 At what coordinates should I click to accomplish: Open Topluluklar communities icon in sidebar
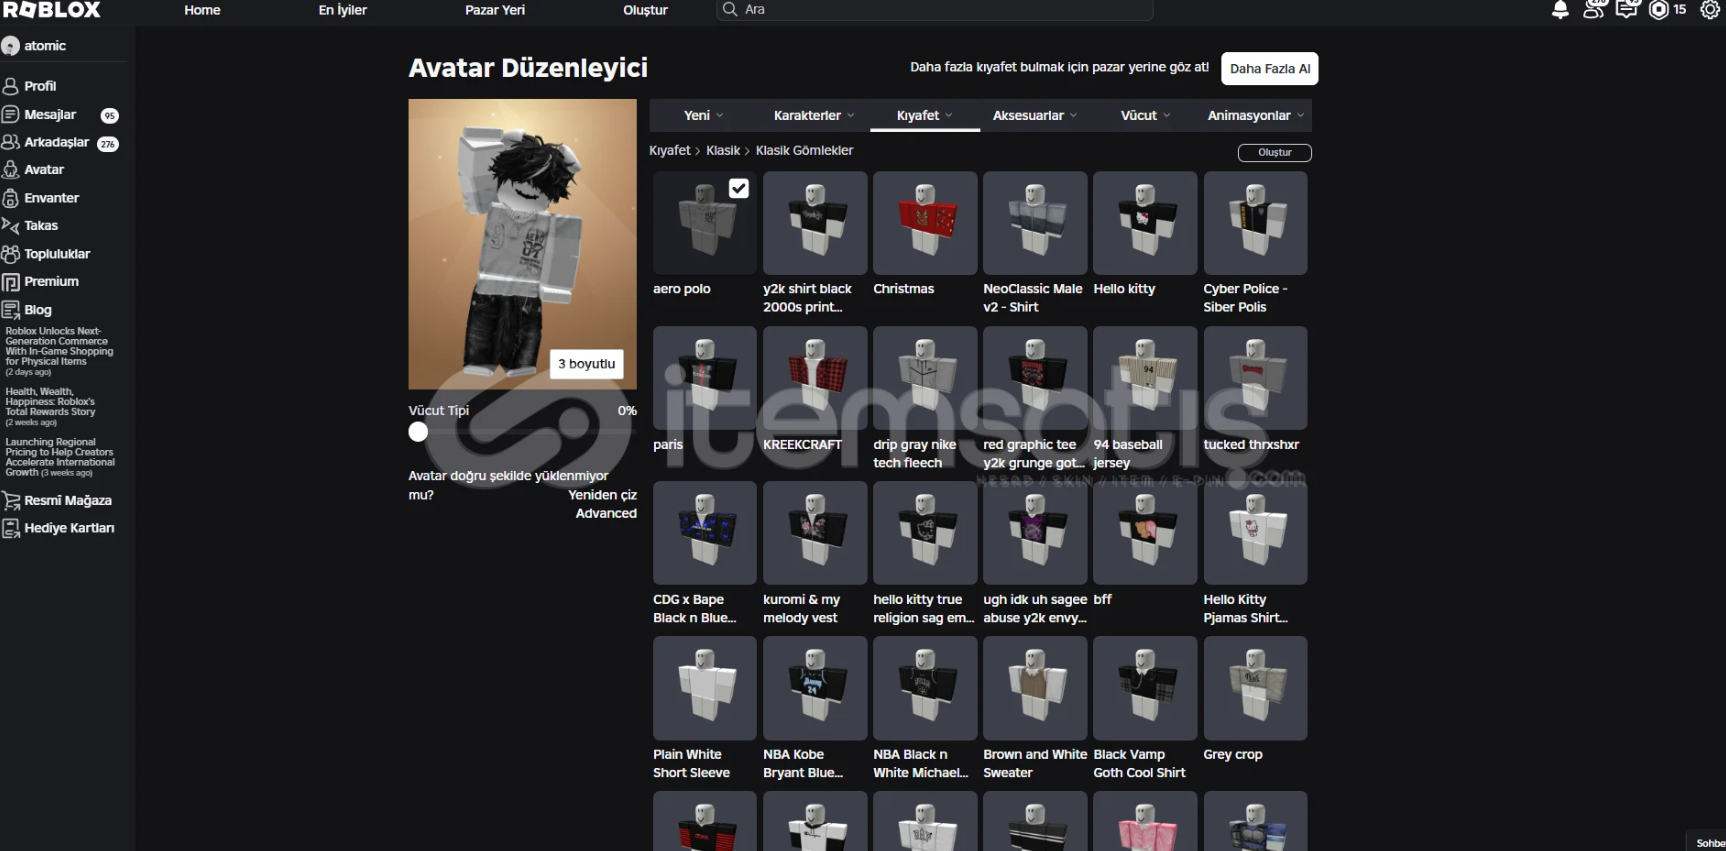(x=11, y=254)
